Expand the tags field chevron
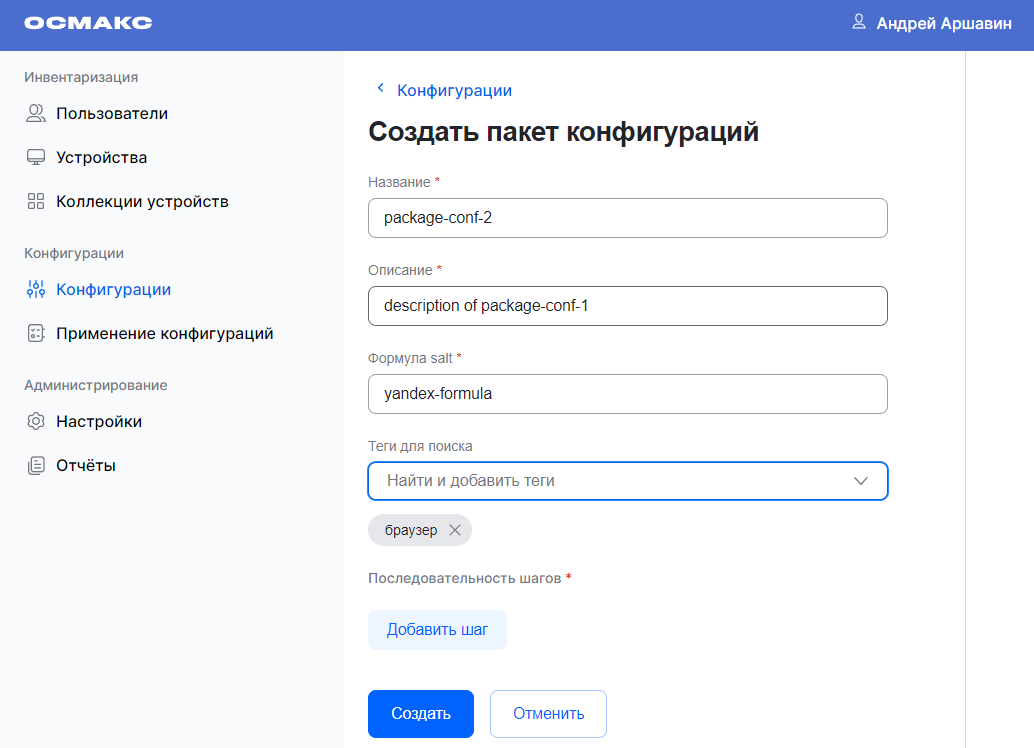Screen dimensions: 1034x748 tap(860, 481)
